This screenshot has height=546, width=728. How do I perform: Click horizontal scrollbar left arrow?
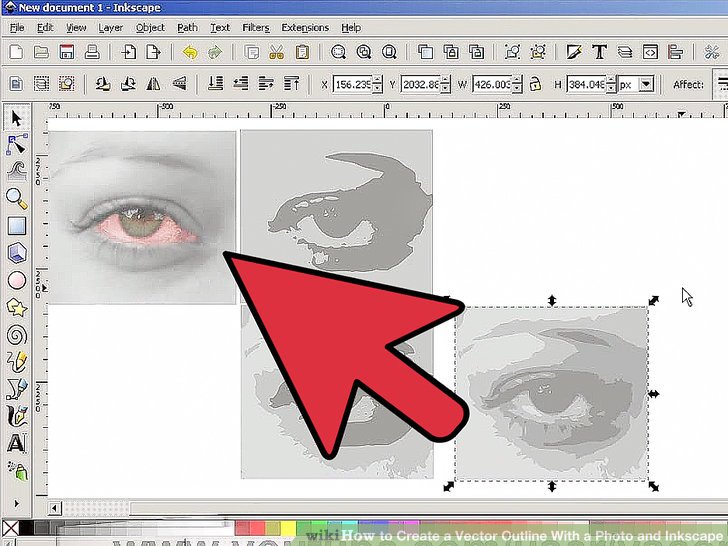click(55, 508)
